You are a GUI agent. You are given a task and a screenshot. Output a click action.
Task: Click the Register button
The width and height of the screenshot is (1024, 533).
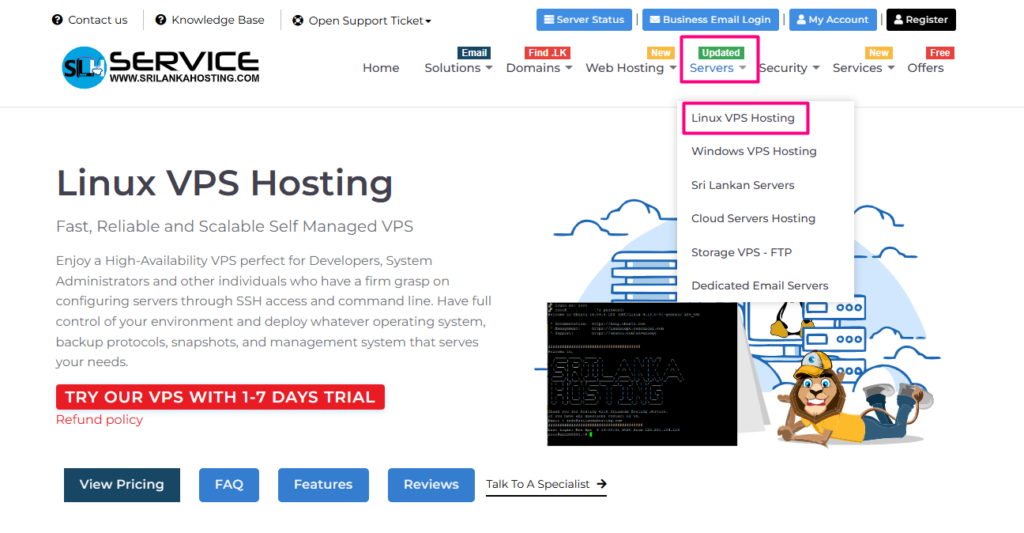point(920,19)
